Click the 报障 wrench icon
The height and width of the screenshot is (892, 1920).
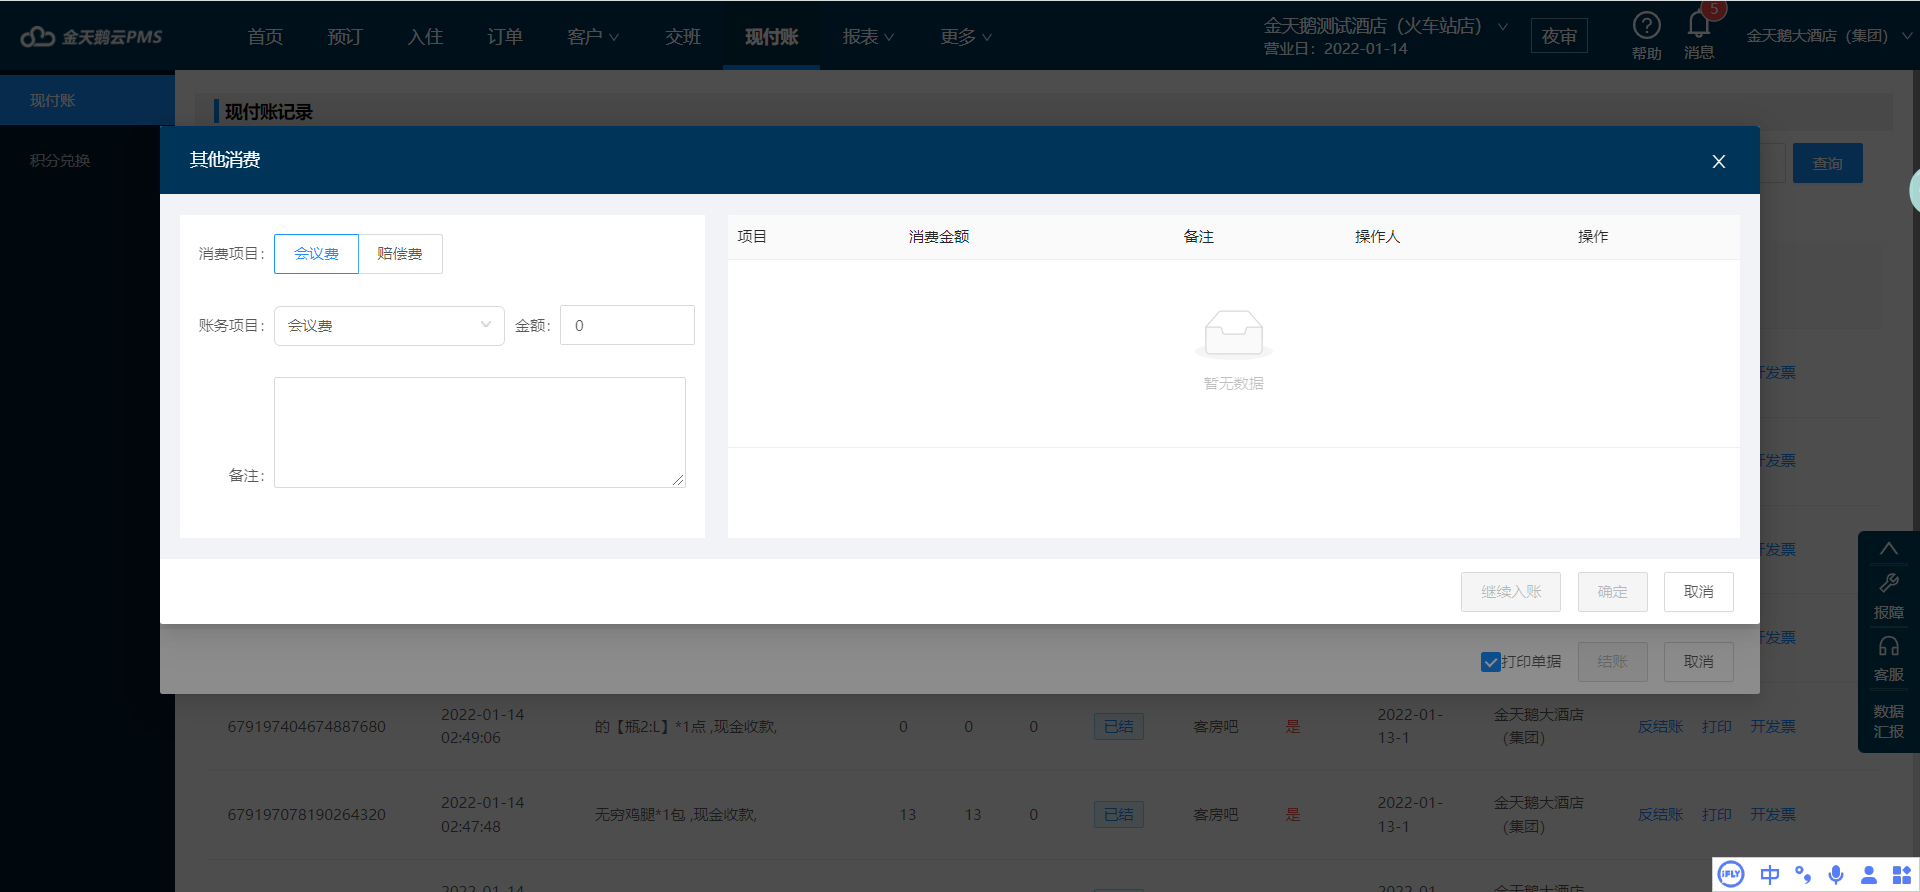click(1889, 583)
